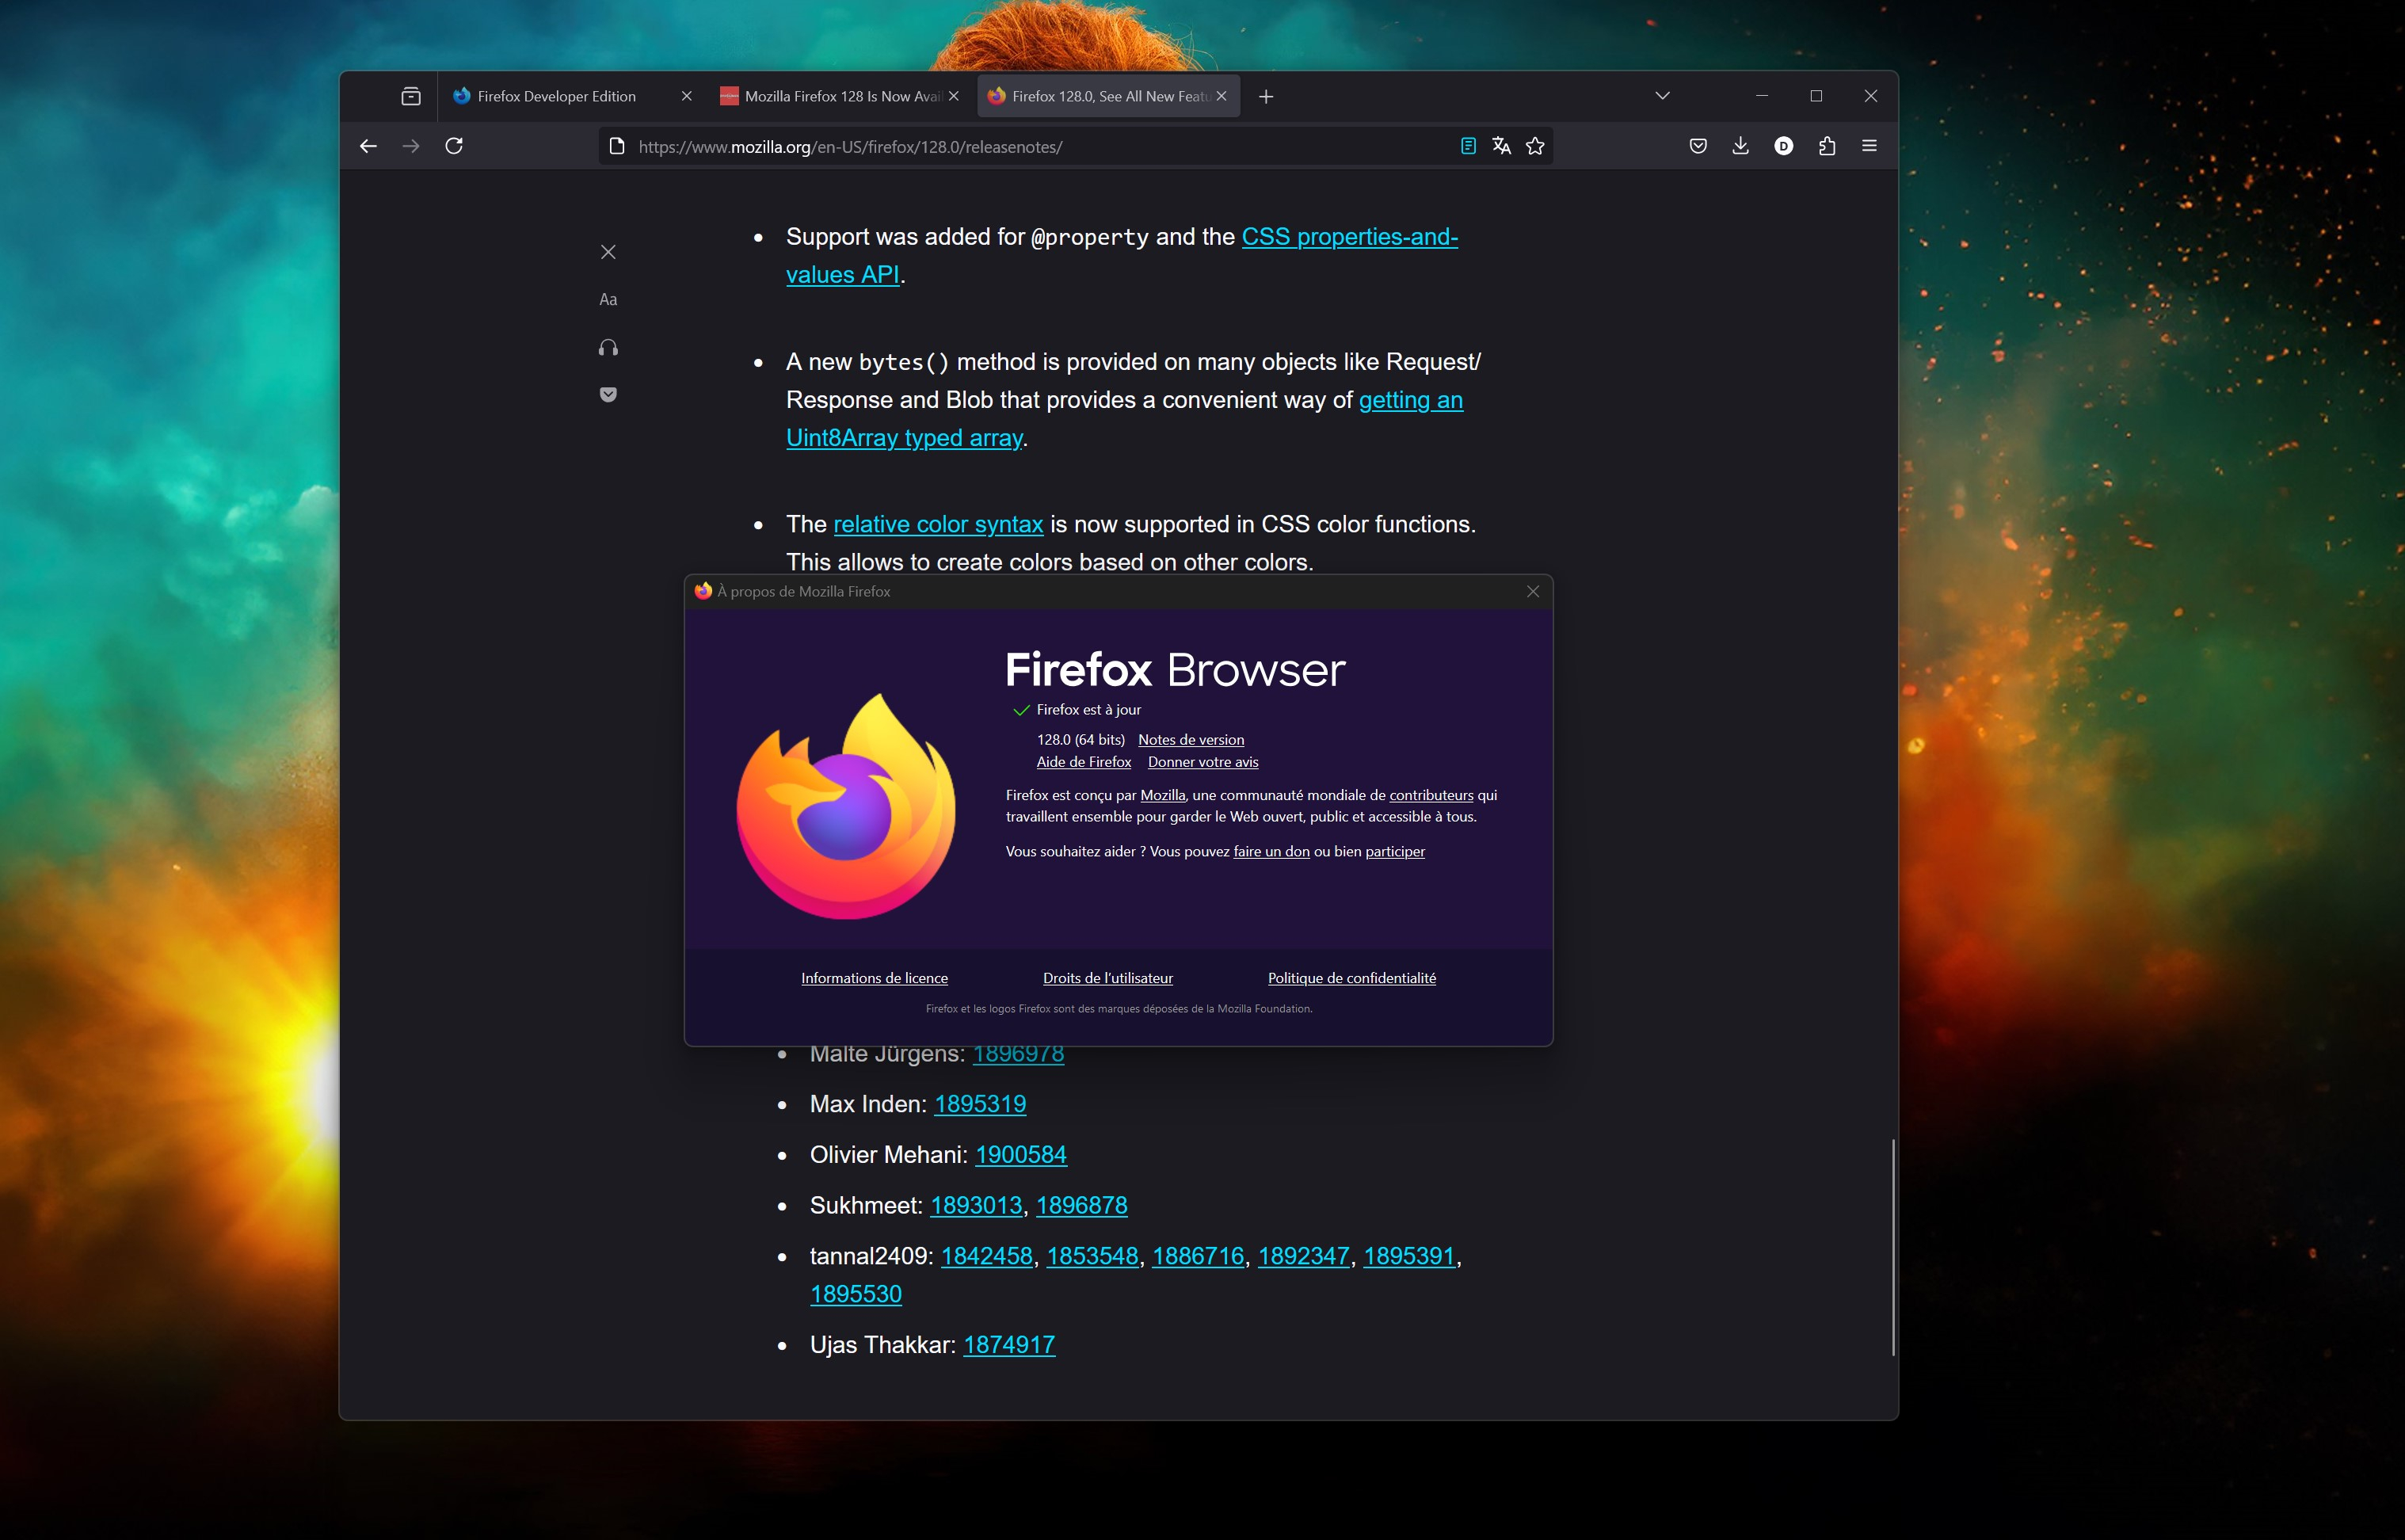Screen dimensions: 2405x1540
Task: Open Firefox View from the top-left icon
Action: pyautogui.click(x=410, y=95)
